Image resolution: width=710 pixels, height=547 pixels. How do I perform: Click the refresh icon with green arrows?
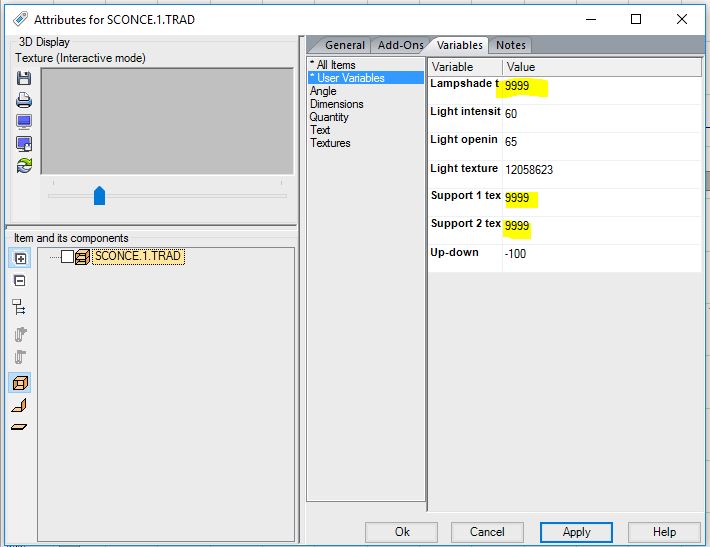coord(24,166)
